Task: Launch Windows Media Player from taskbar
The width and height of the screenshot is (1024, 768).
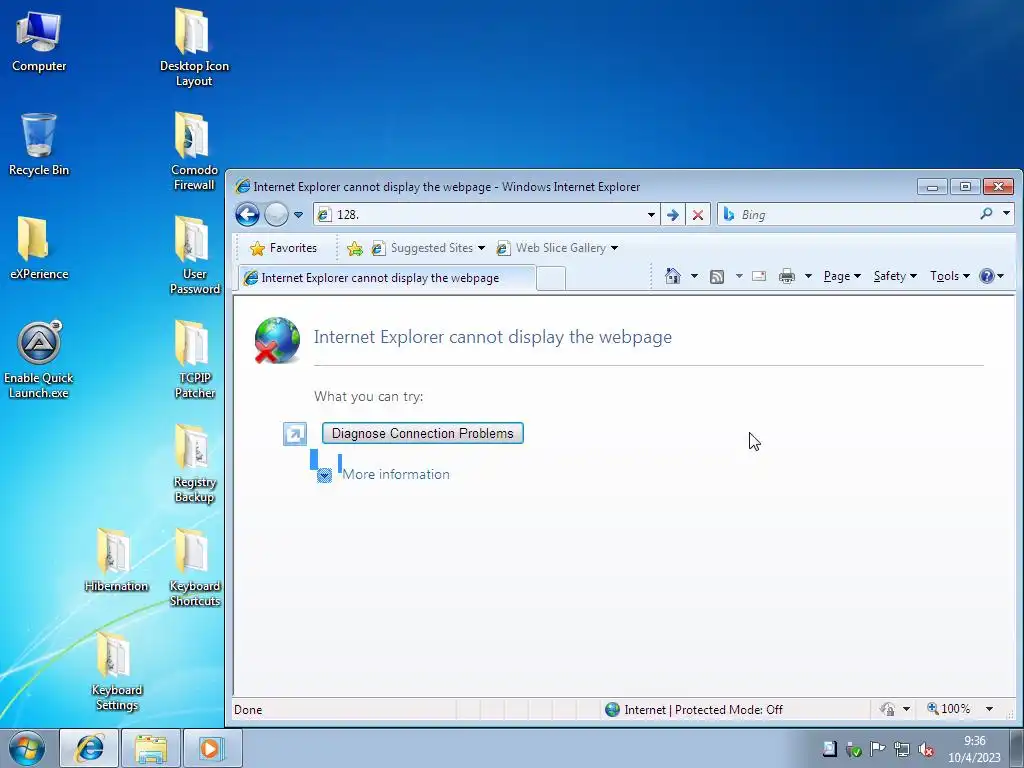Action: 212,748
